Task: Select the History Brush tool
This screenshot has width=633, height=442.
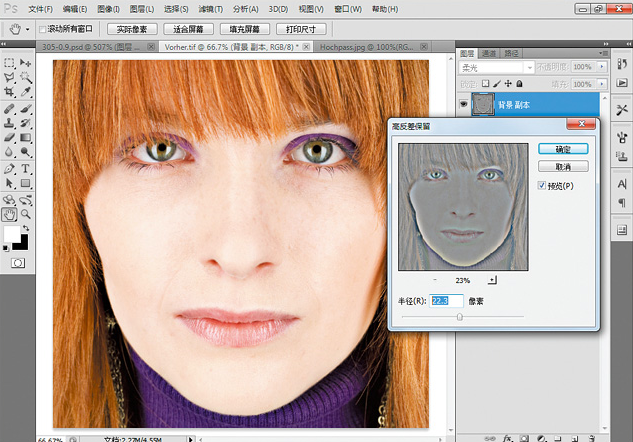Action: point(25,123)
